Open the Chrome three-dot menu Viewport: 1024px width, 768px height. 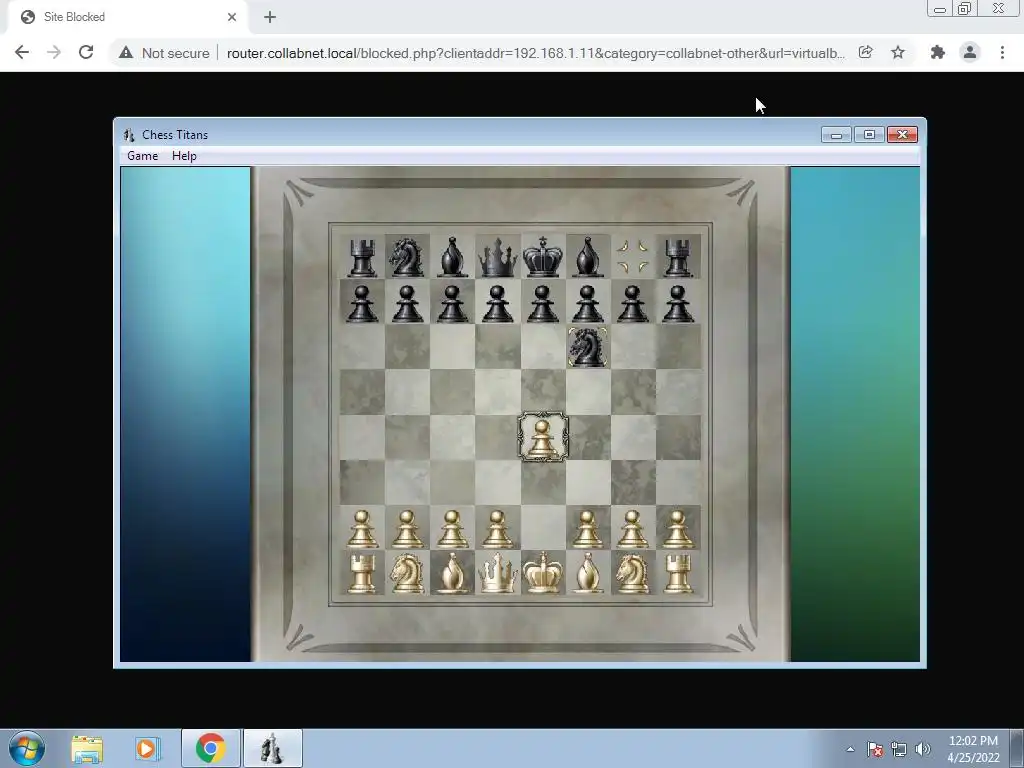coord(1002,52)
